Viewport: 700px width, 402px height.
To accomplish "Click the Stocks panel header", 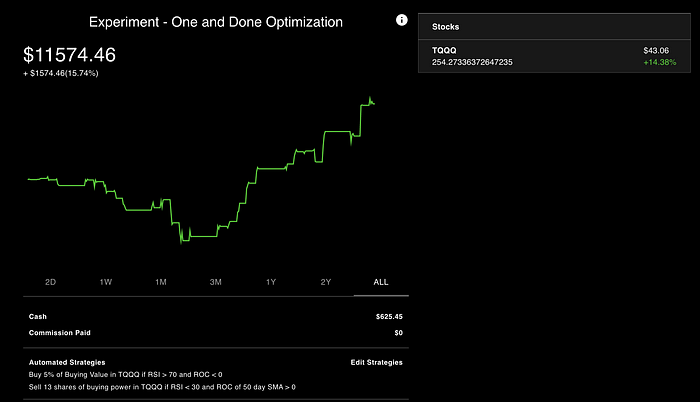I will [554, 27].
